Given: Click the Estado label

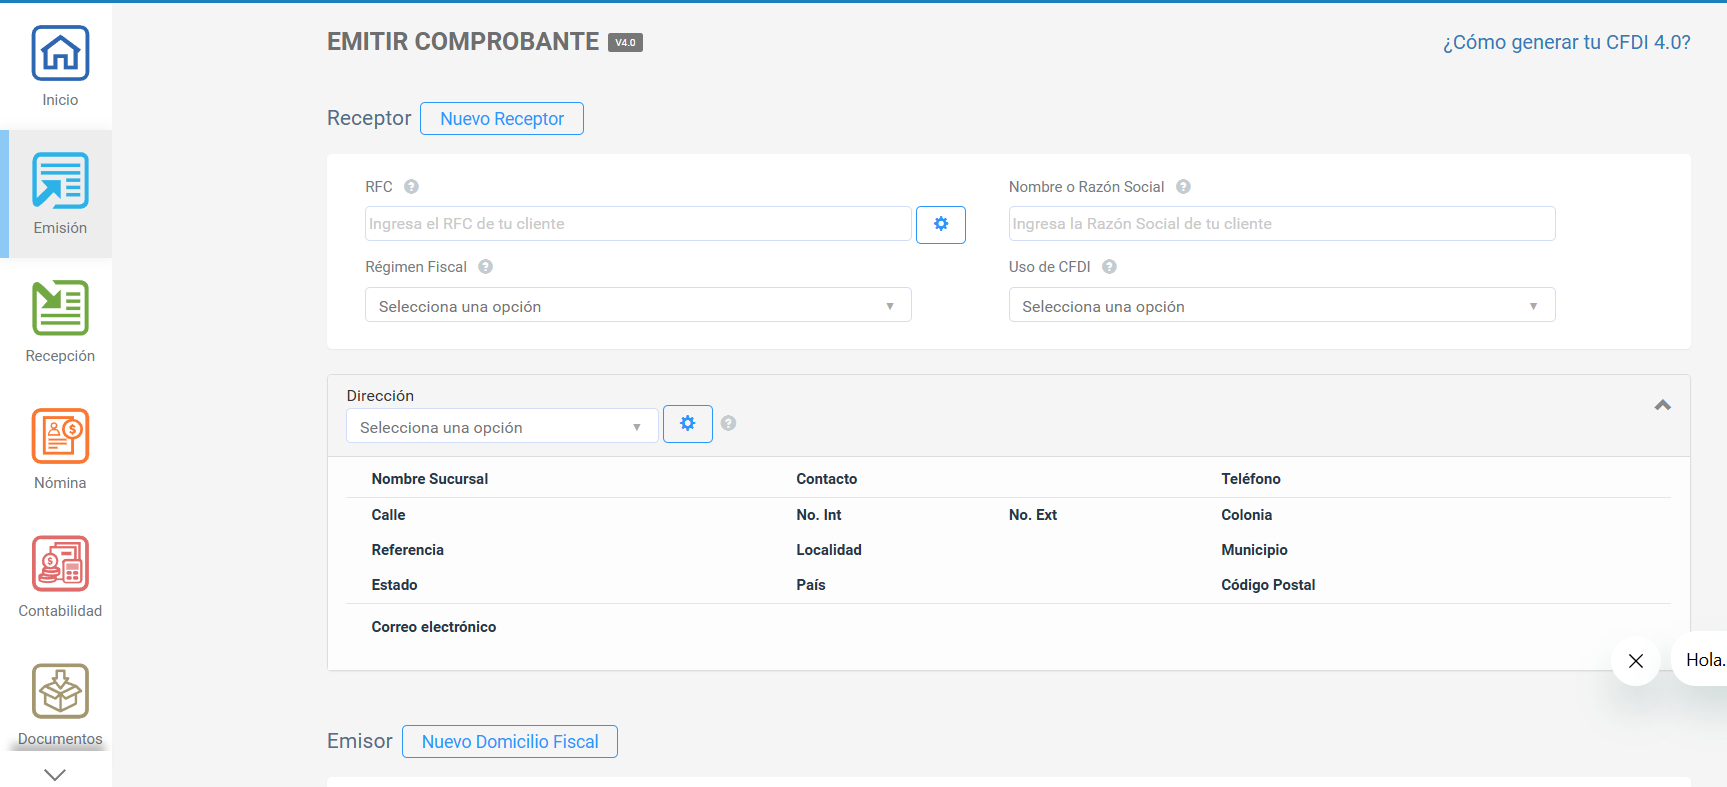Looking at the screenshot, I should [394, 585].
